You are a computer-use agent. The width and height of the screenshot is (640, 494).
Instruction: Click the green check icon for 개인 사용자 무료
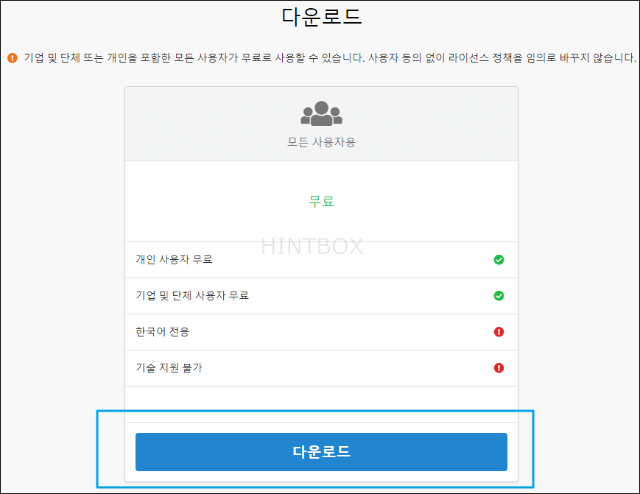(499, 260)
